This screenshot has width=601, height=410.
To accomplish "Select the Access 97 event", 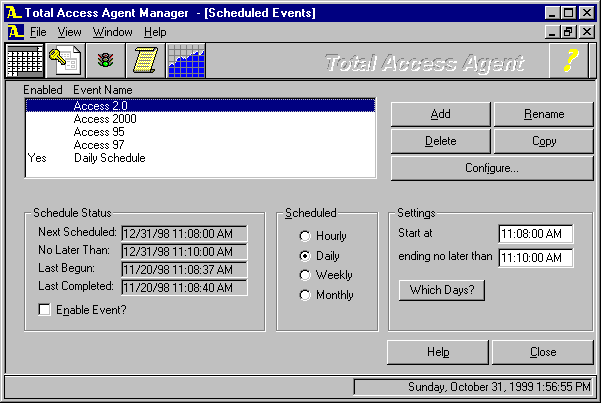I will [x=200, y=145].
